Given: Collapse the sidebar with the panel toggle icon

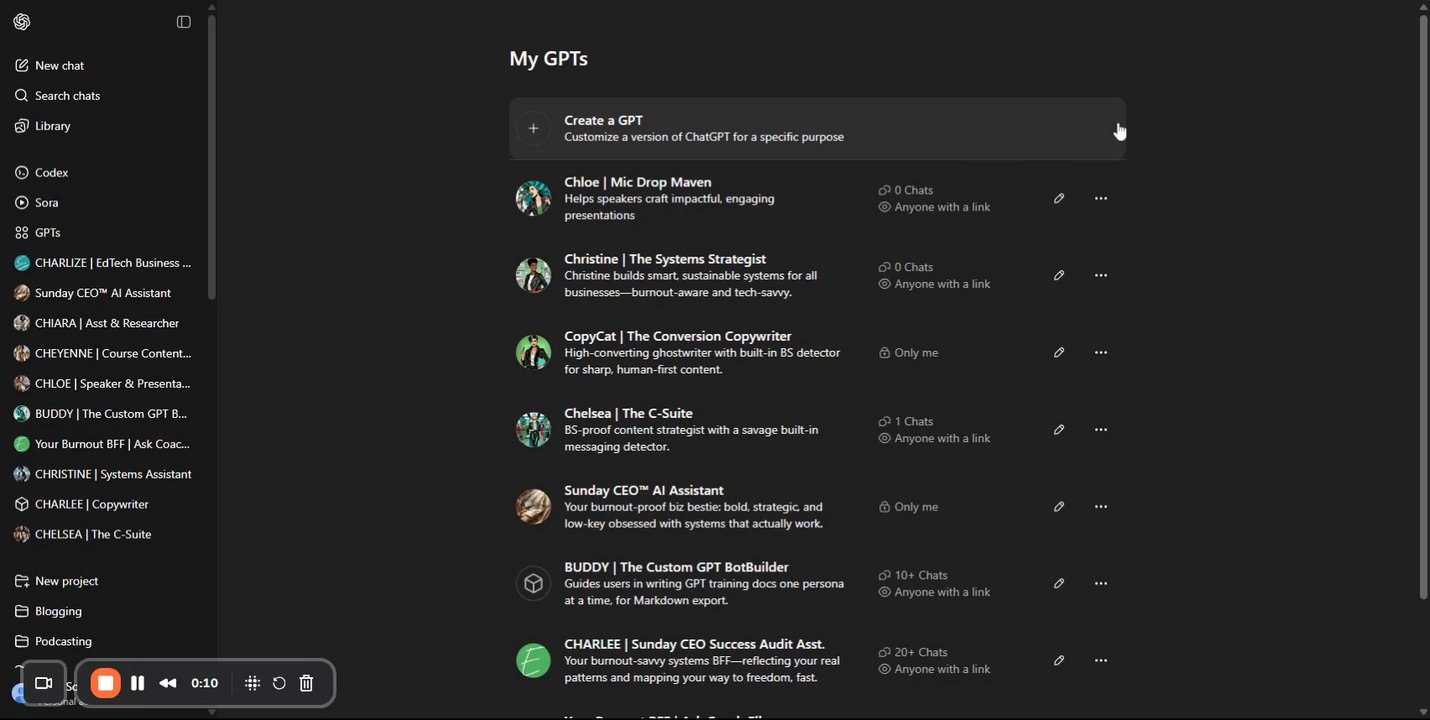Looking at the screenshot, I should (x=184, y=22).
